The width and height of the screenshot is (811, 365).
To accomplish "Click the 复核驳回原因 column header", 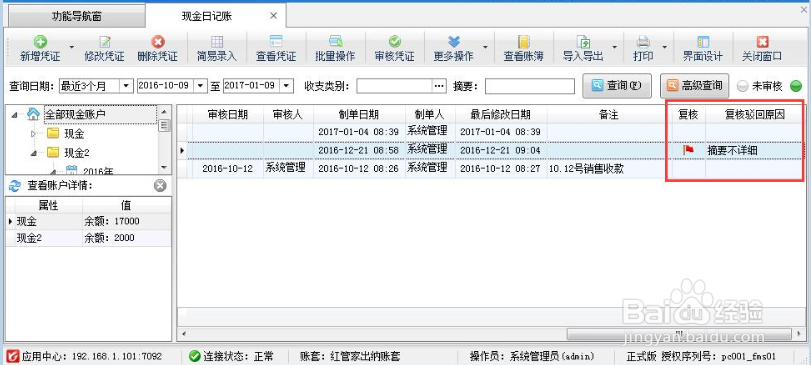I will (755, 115).
